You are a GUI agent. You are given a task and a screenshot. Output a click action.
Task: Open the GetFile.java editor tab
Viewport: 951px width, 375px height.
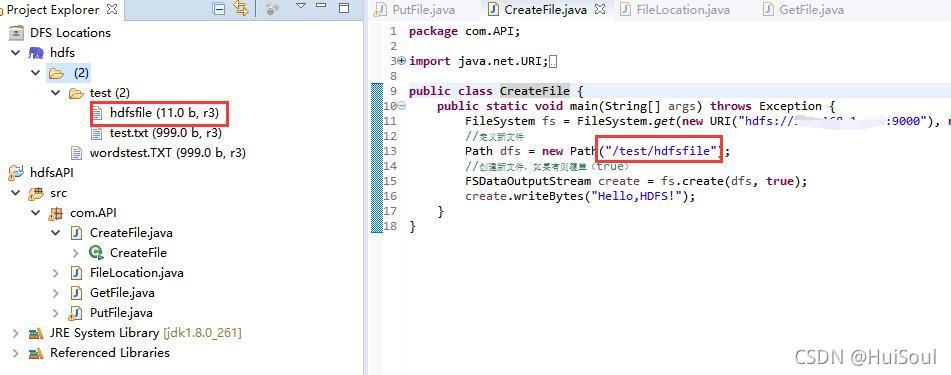803,10
